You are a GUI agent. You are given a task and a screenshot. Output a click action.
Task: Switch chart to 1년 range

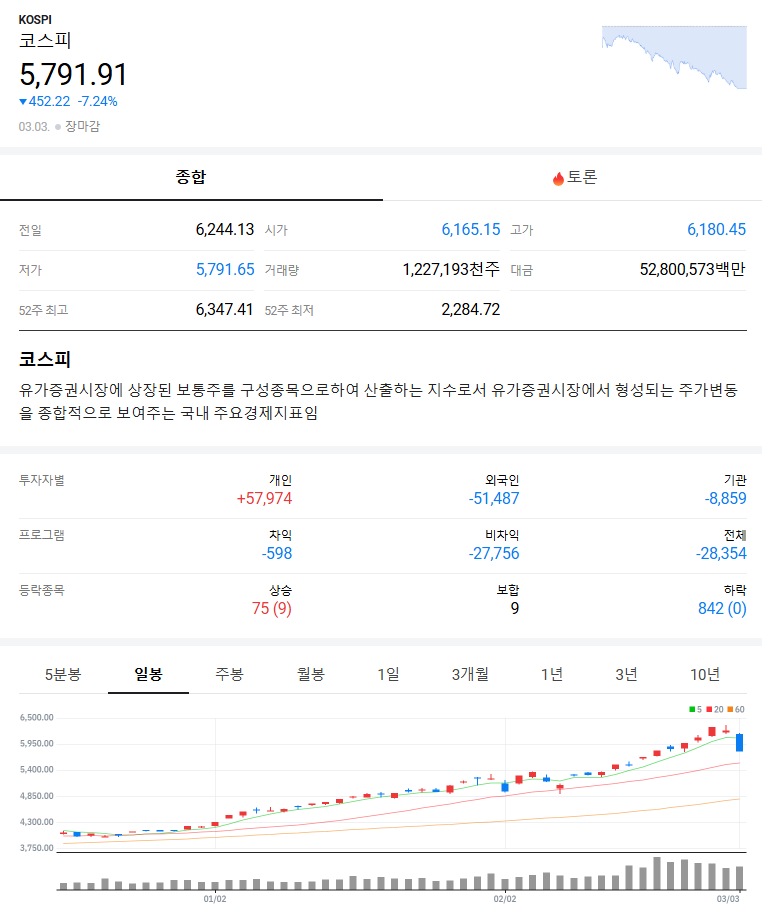point(552,675)
